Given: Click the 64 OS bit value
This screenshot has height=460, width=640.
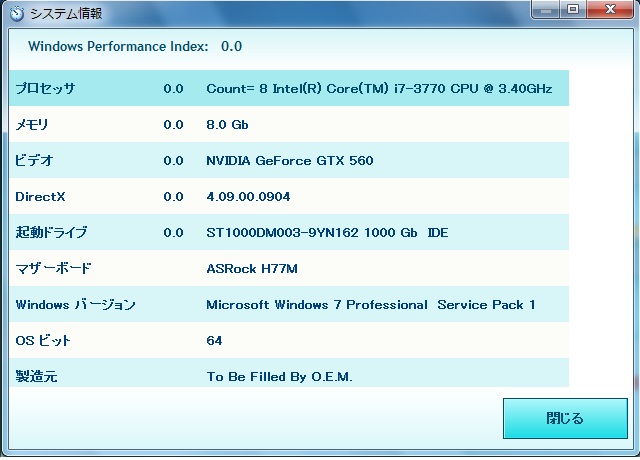Looking at the screenshot, I should click(x=214, y=340).
